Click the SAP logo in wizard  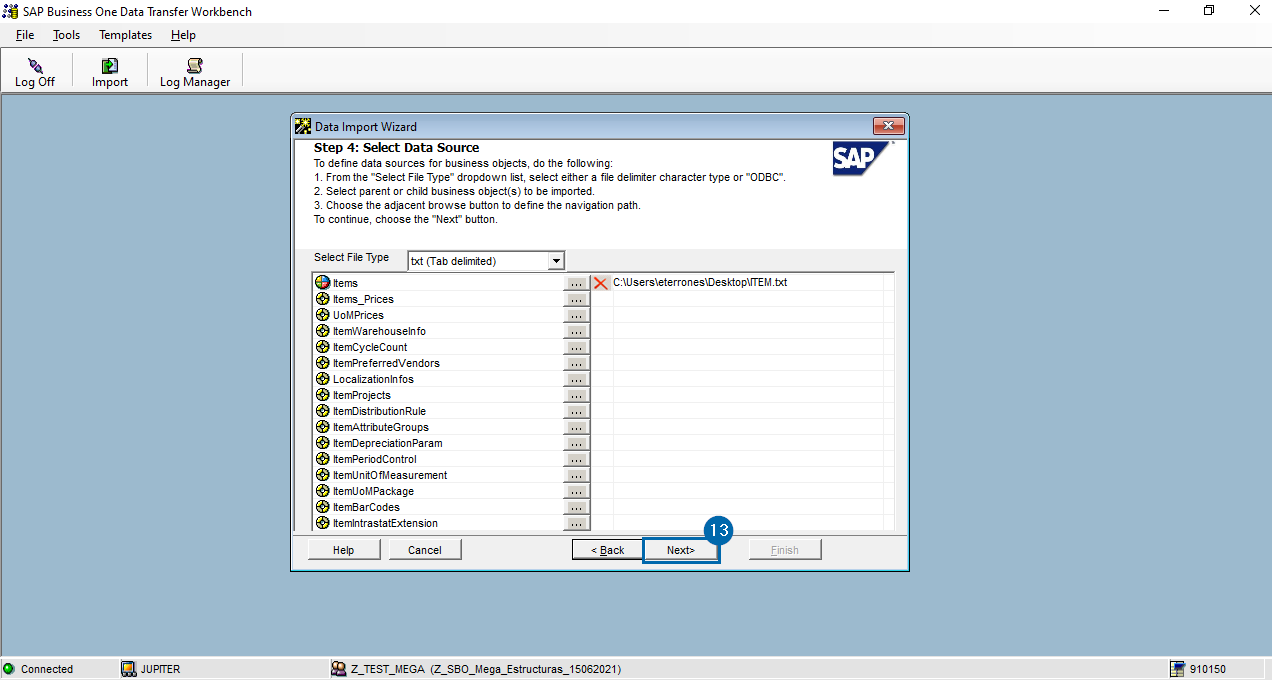(x=862, y=158)
